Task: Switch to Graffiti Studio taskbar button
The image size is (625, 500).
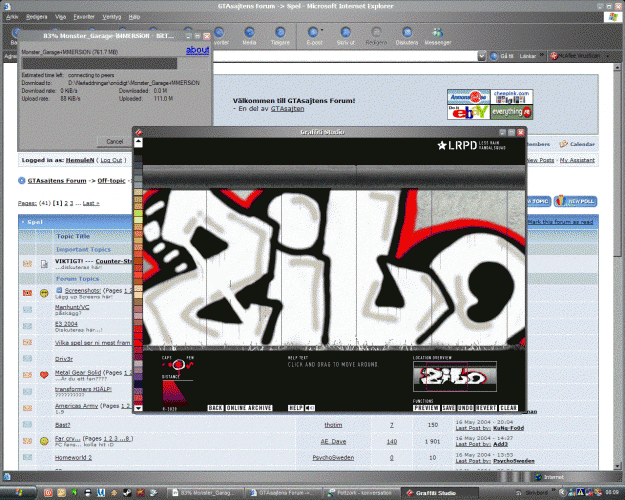Action: [x=434, y=492]
